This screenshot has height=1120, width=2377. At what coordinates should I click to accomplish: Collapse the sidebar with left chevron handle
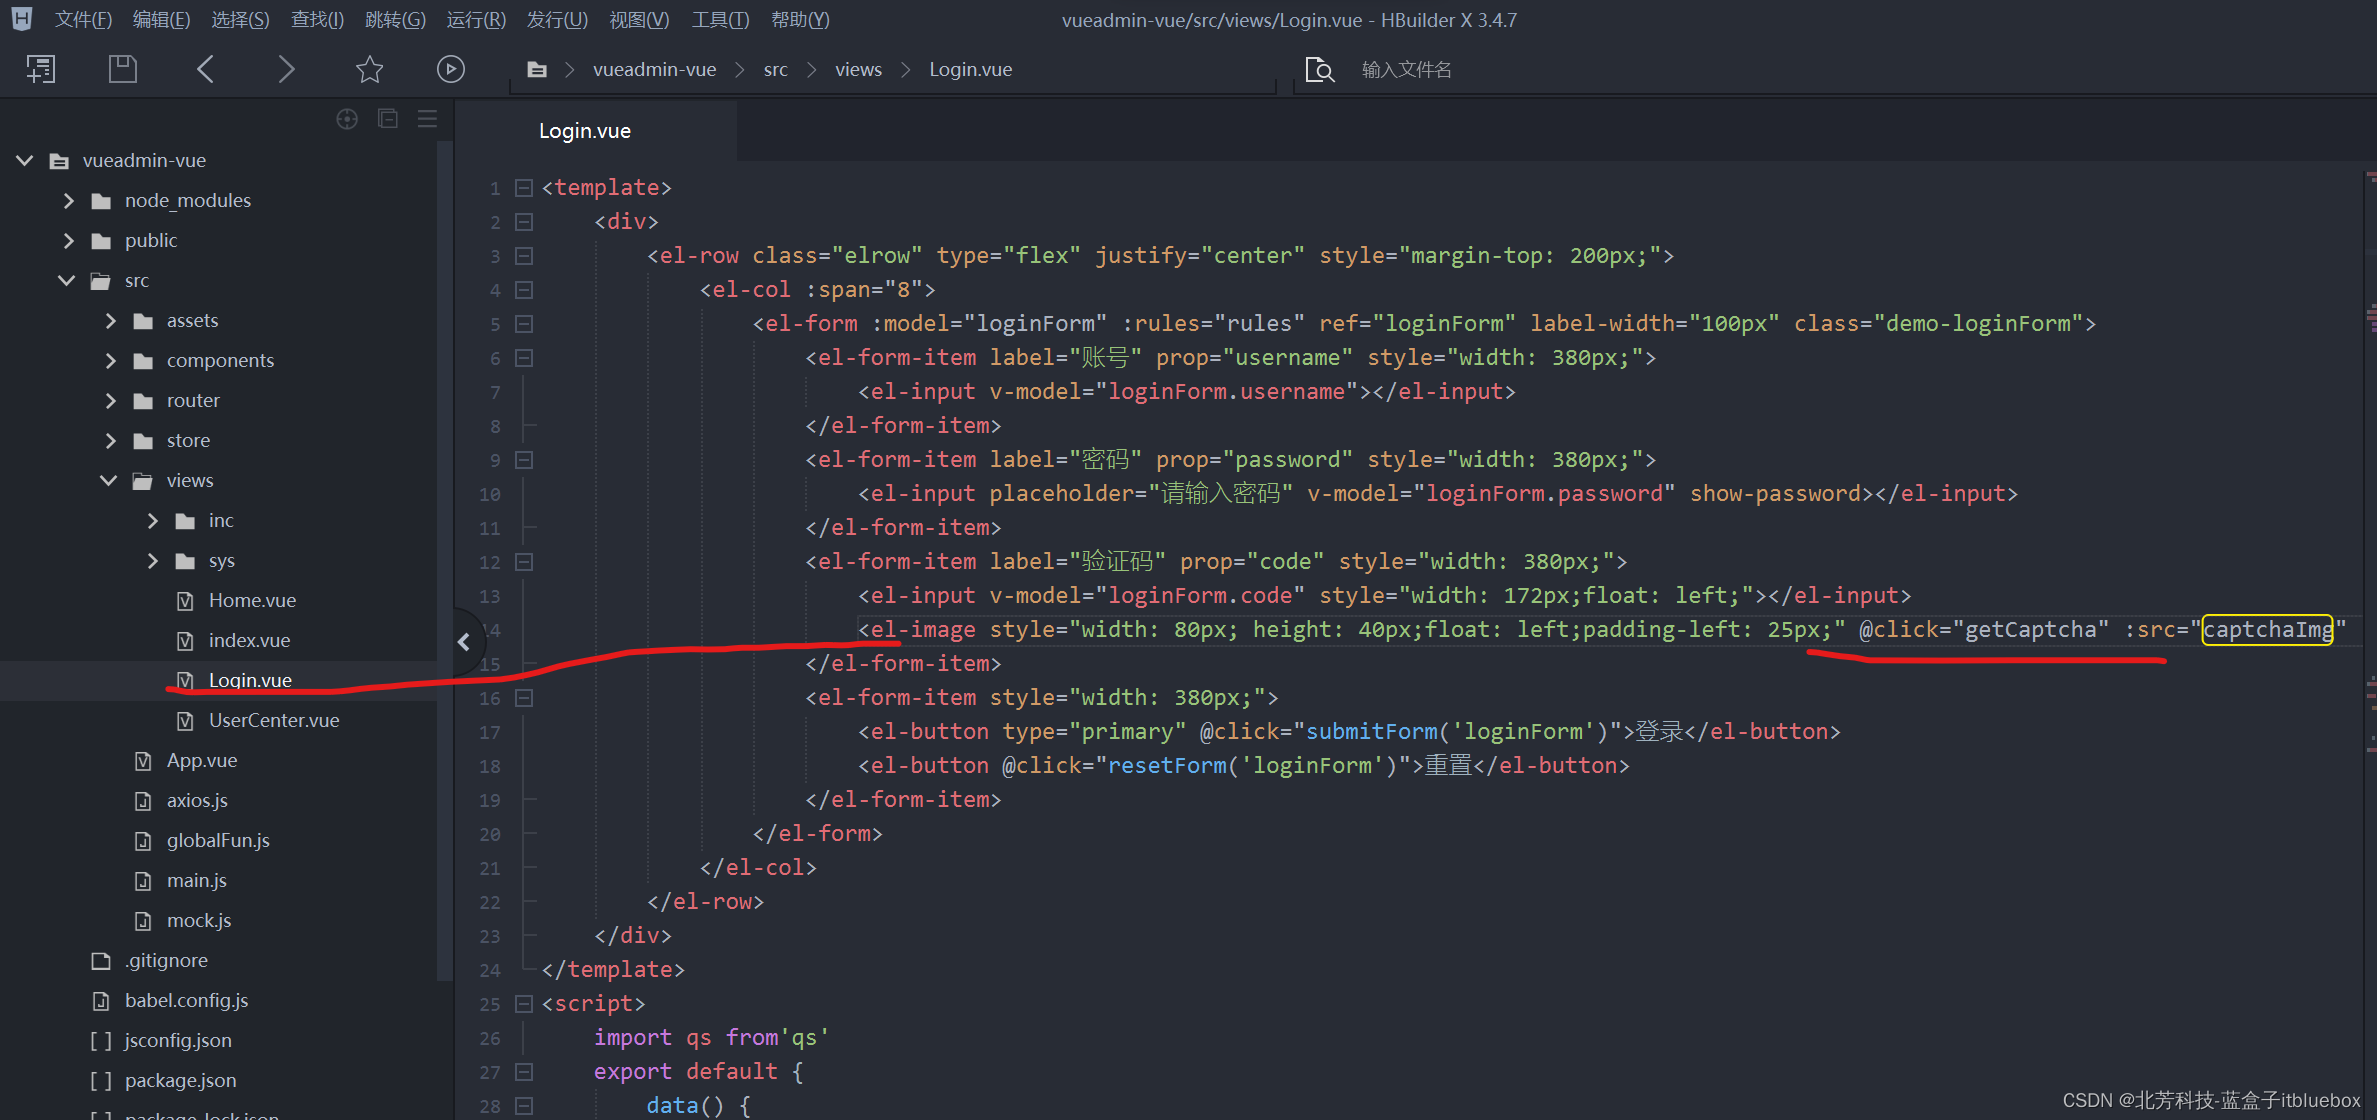[464, 642]
